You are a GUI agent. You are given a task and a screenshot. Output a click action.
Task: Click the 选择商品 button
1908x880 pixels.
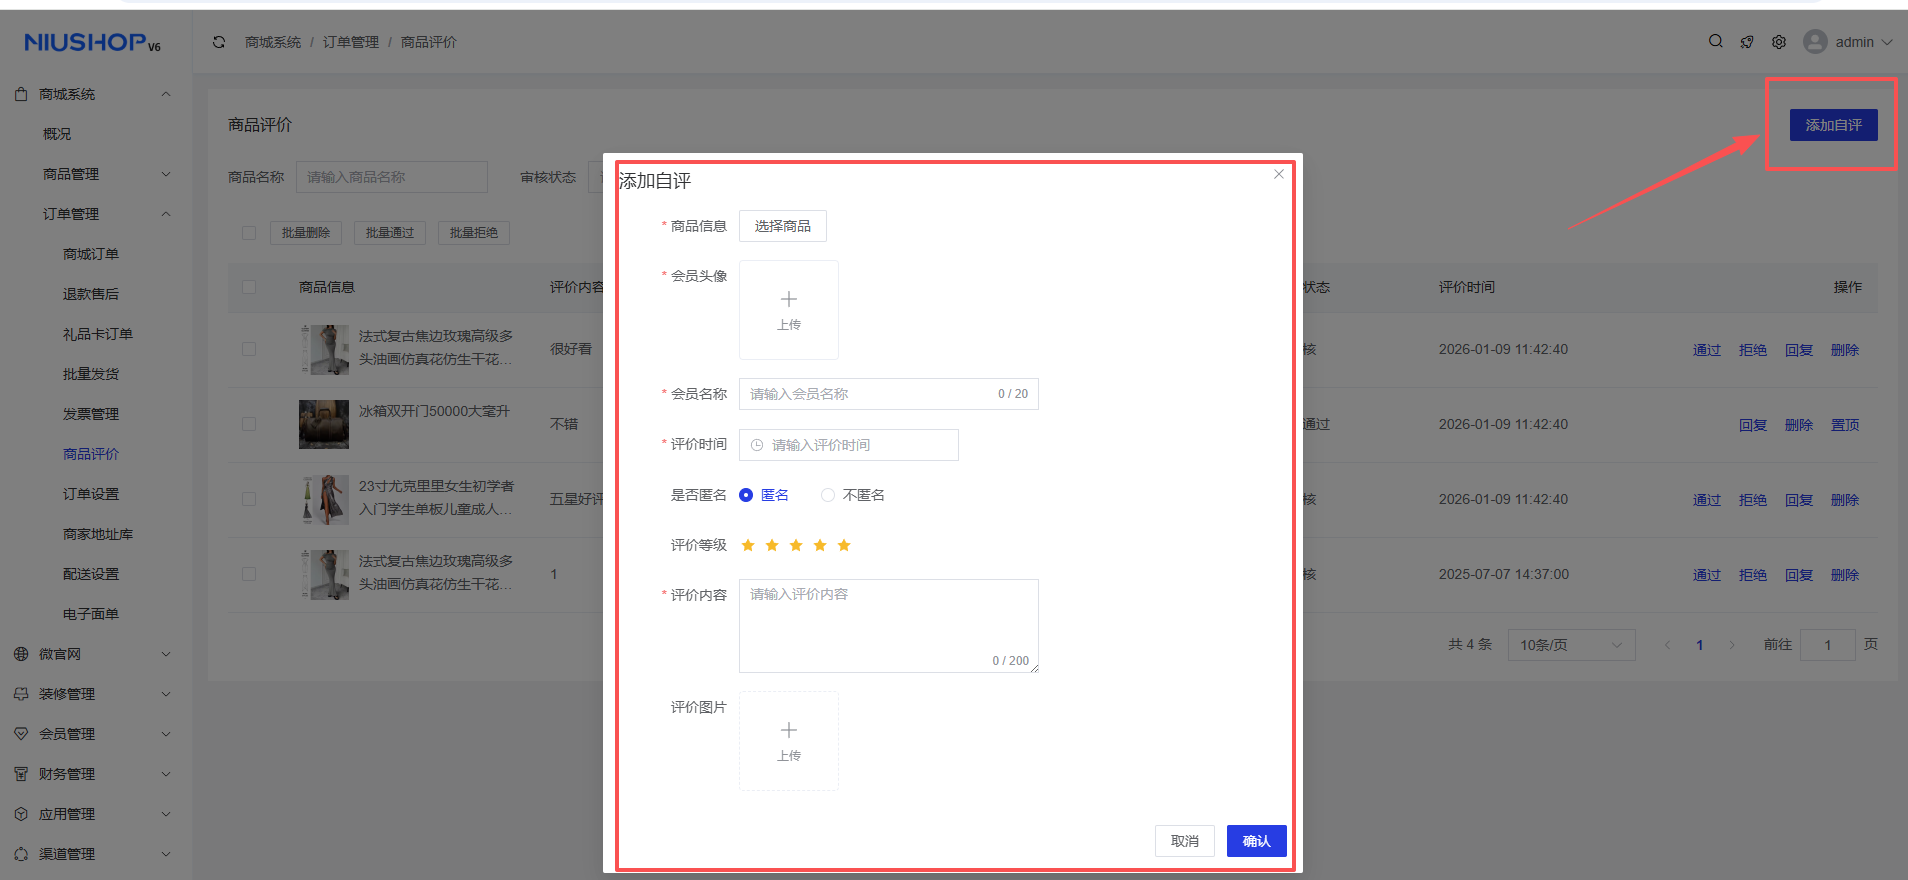click(x=782, y=226)
